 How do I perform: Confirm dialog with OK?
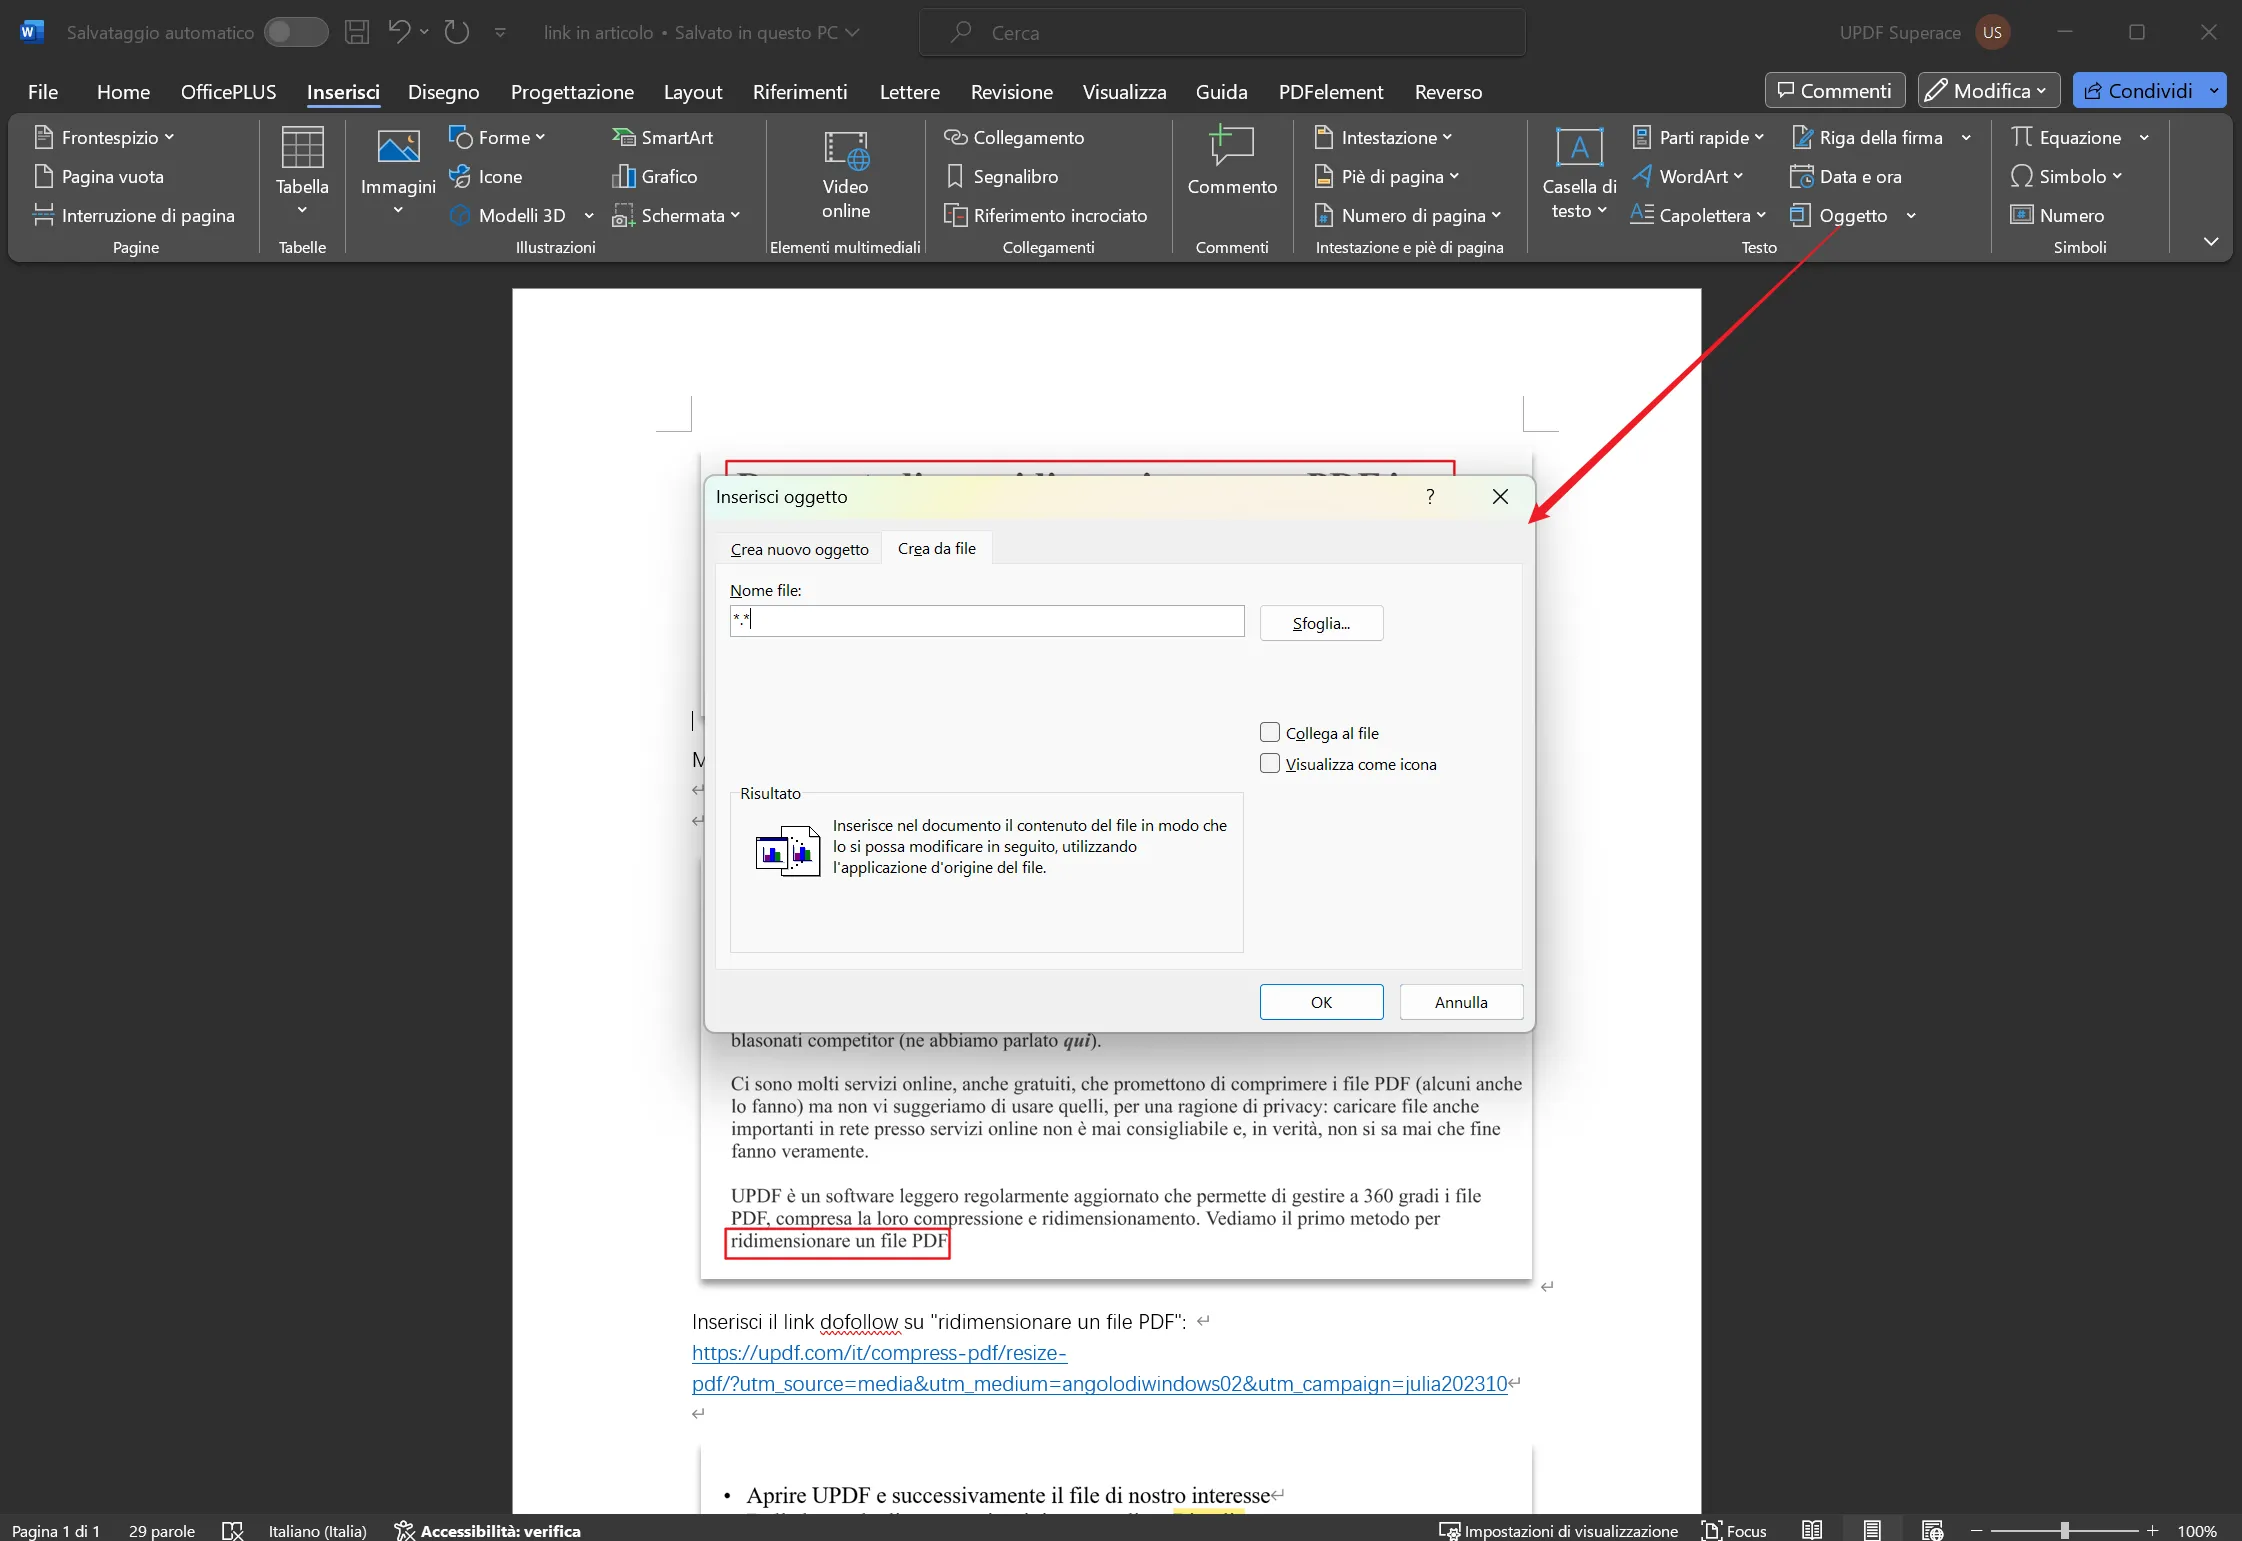[x=1321, y=1002]
